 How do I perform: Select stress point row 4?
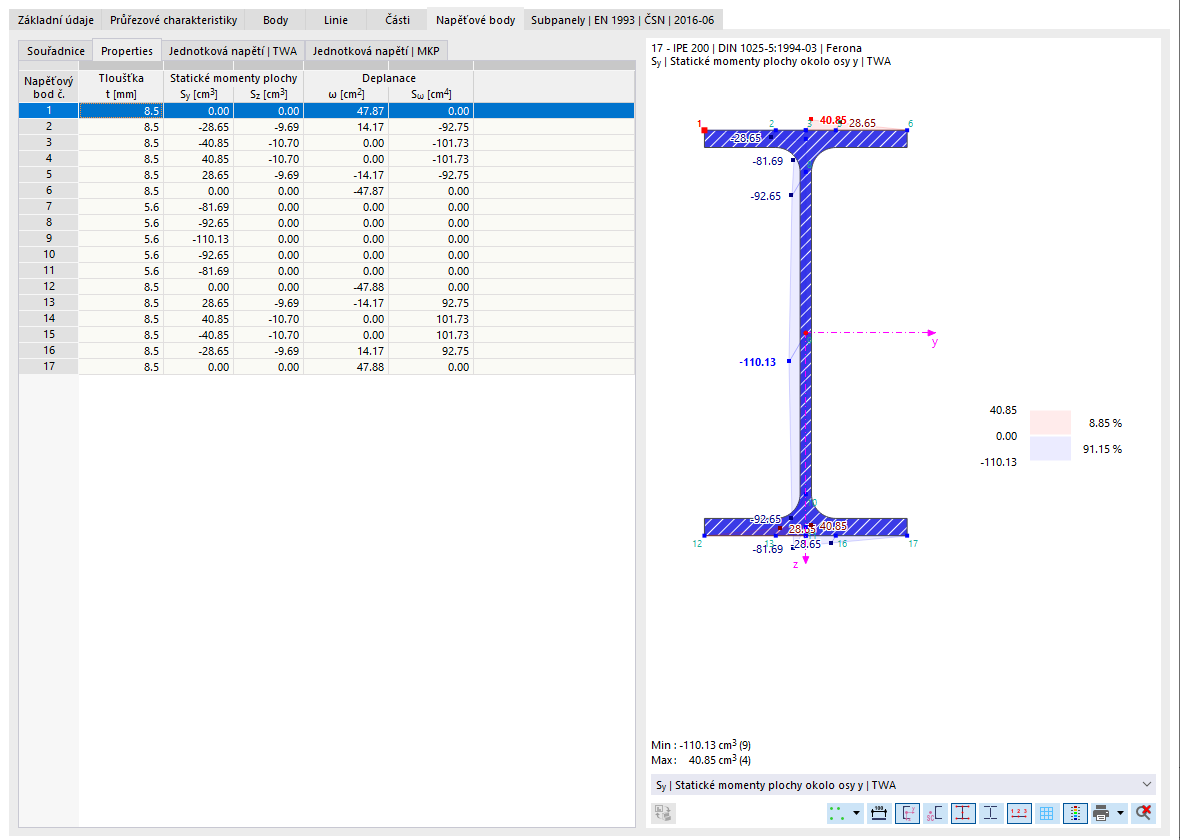[x=327, y=159]
